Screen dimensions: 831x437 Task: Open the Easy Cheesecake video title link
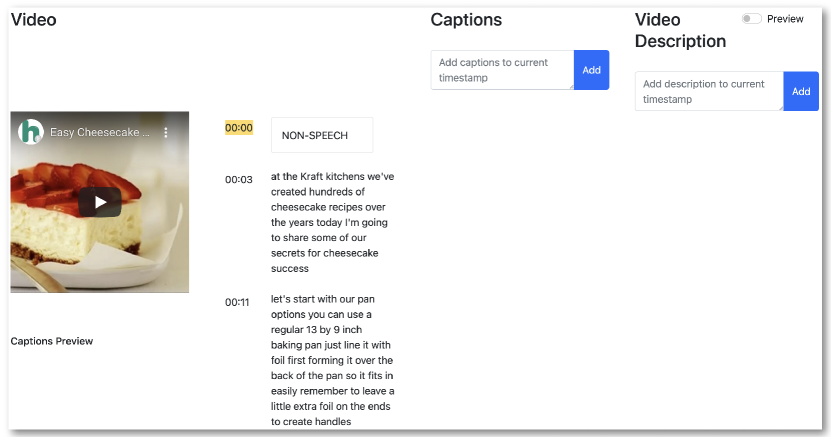point(100,132)
